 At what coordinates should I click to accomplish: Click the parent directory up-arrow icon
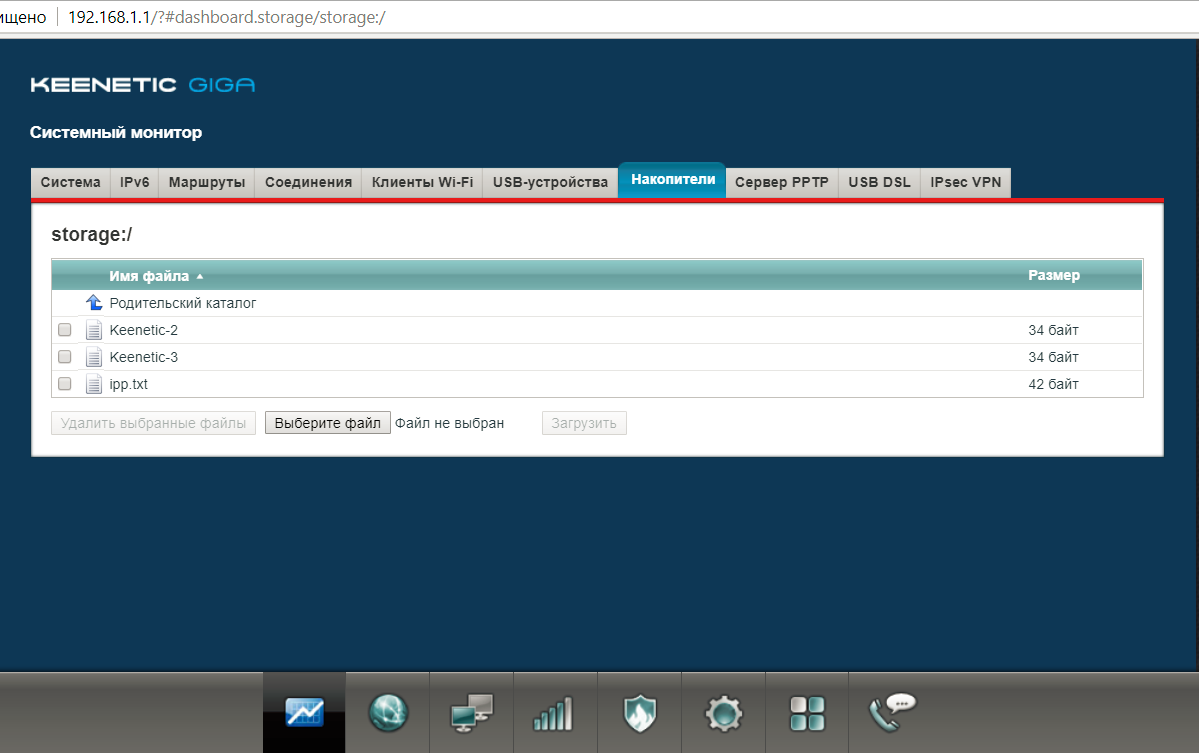click(94, 303)
